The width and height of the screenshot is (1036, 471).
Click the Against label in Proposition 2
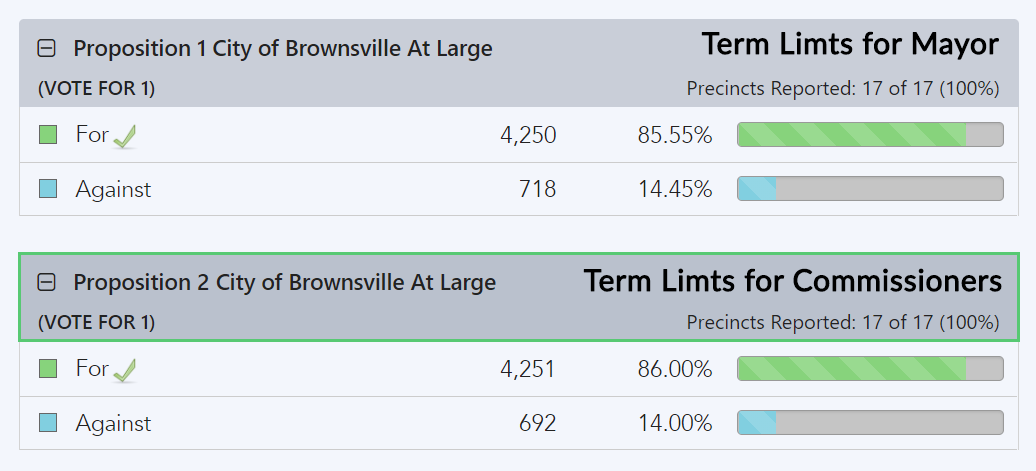tap(113, 423)
